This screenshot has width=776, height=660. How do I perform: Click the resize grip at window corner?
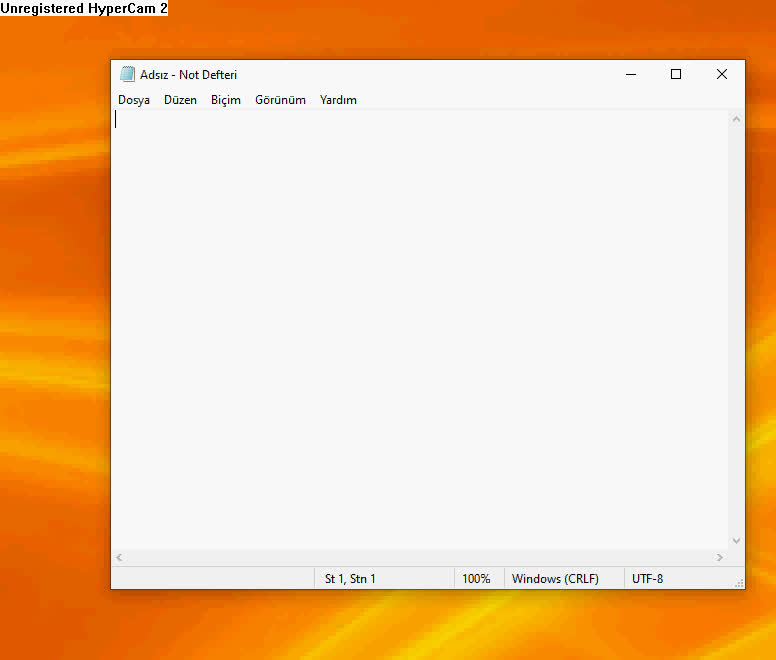coord(739,583)
